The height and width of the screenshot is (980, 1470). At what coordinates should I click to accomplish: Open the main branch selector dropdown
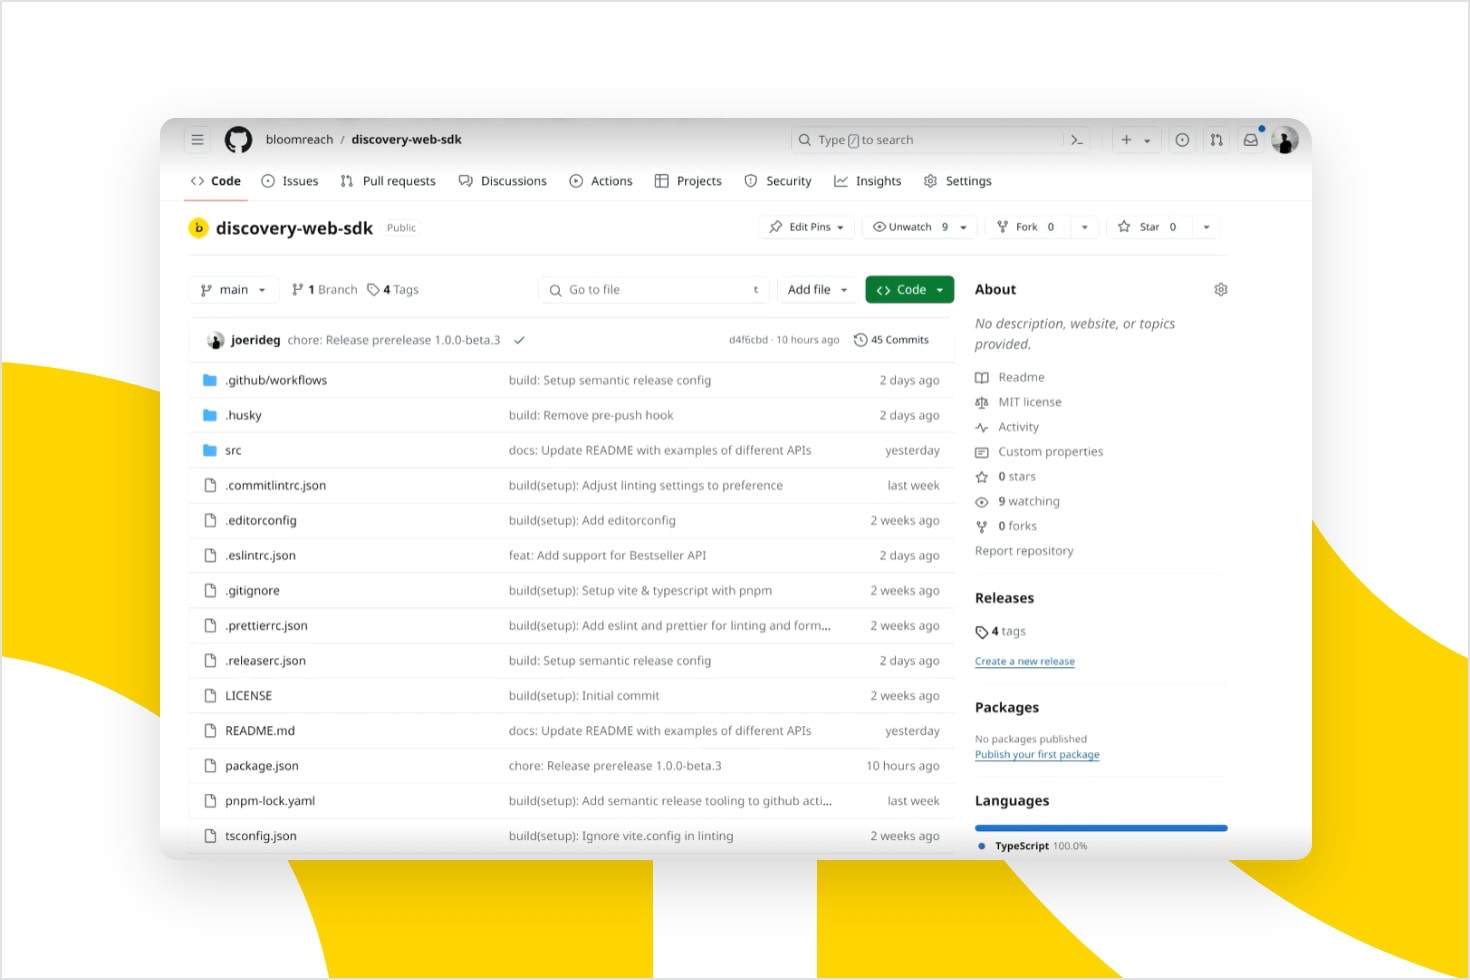pos(233,289)
